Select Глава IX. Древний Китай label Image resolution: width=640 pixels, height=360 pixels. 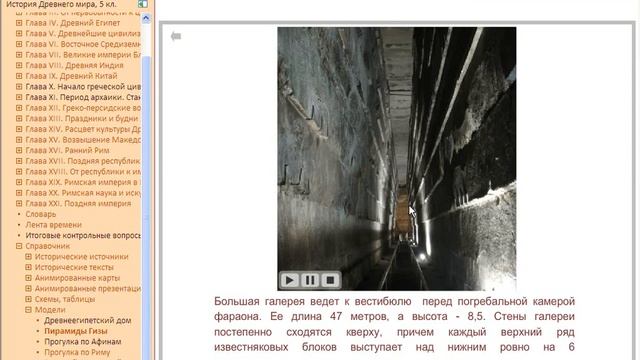(71, 76)
